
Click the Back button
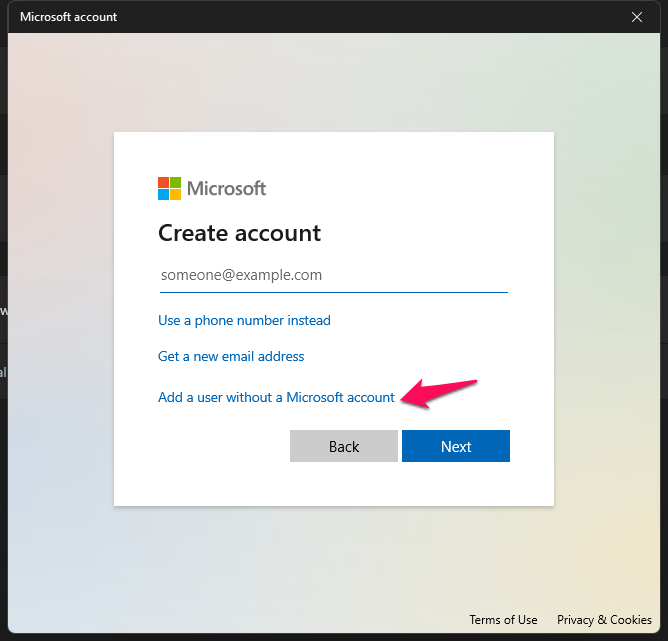click(x=344, y=446)
